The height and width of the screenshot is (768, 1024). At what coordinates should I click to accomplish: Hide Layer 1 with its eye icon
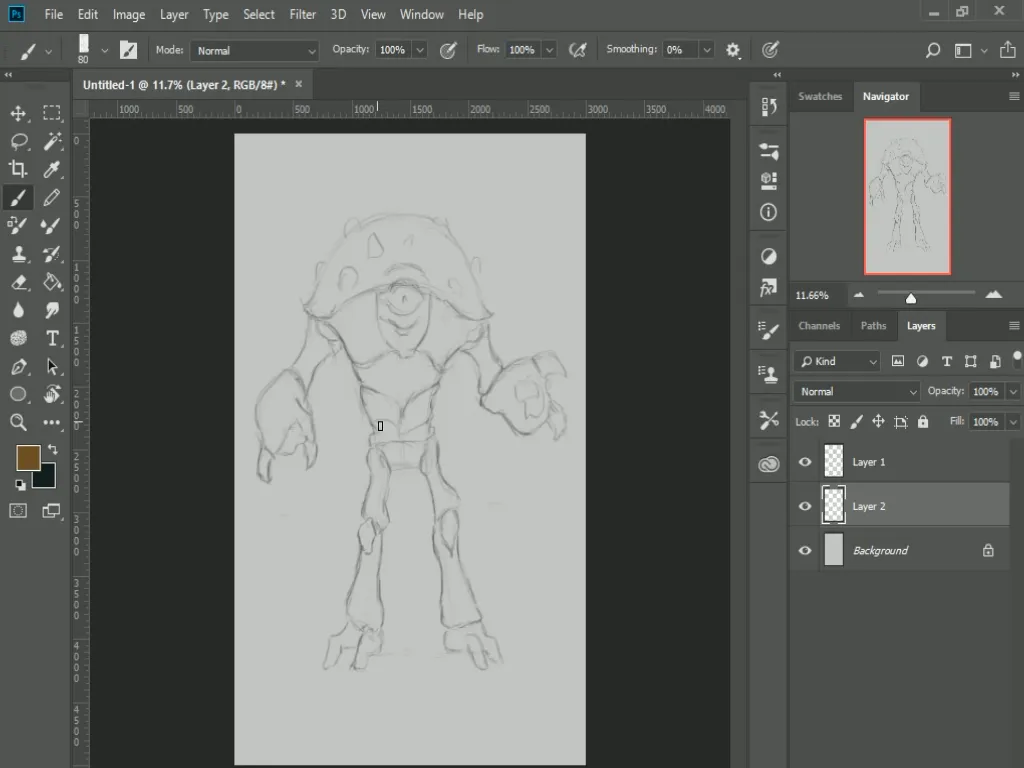tap(805, 462)
